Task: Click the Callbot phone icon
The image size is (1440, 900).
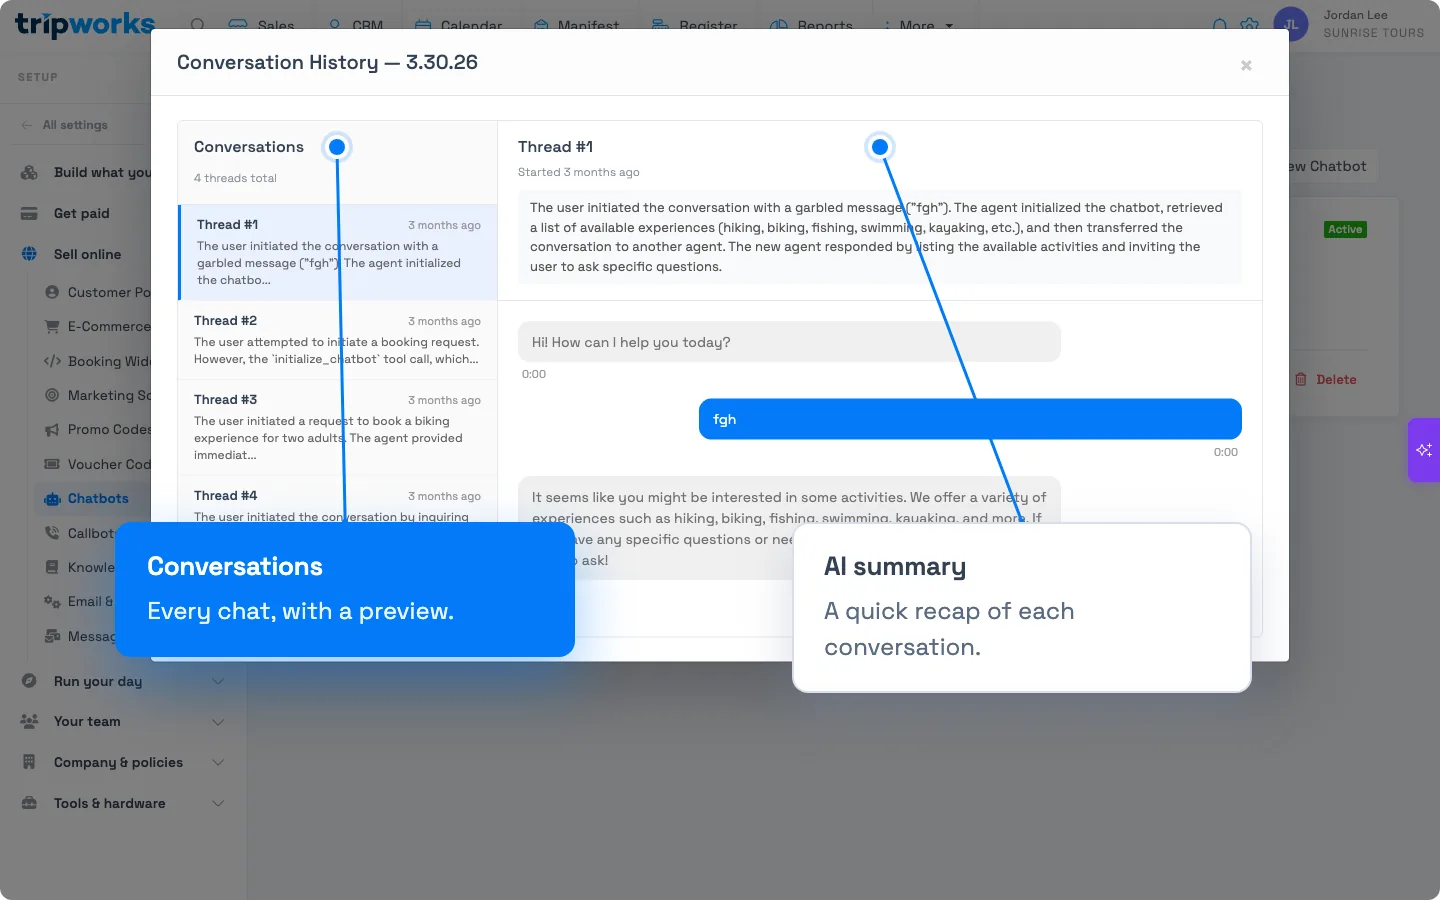Action: pos(52,533)
